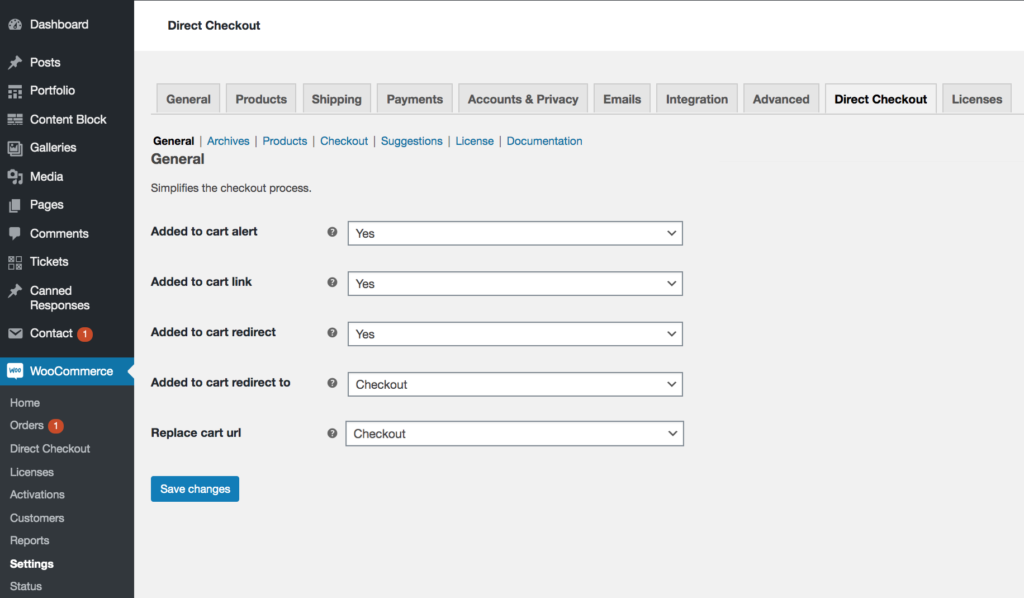The height and width of the screenshot is (598, 1024).
Task: Open Licenses submenu item in sidebar
Action: point(31,472)
